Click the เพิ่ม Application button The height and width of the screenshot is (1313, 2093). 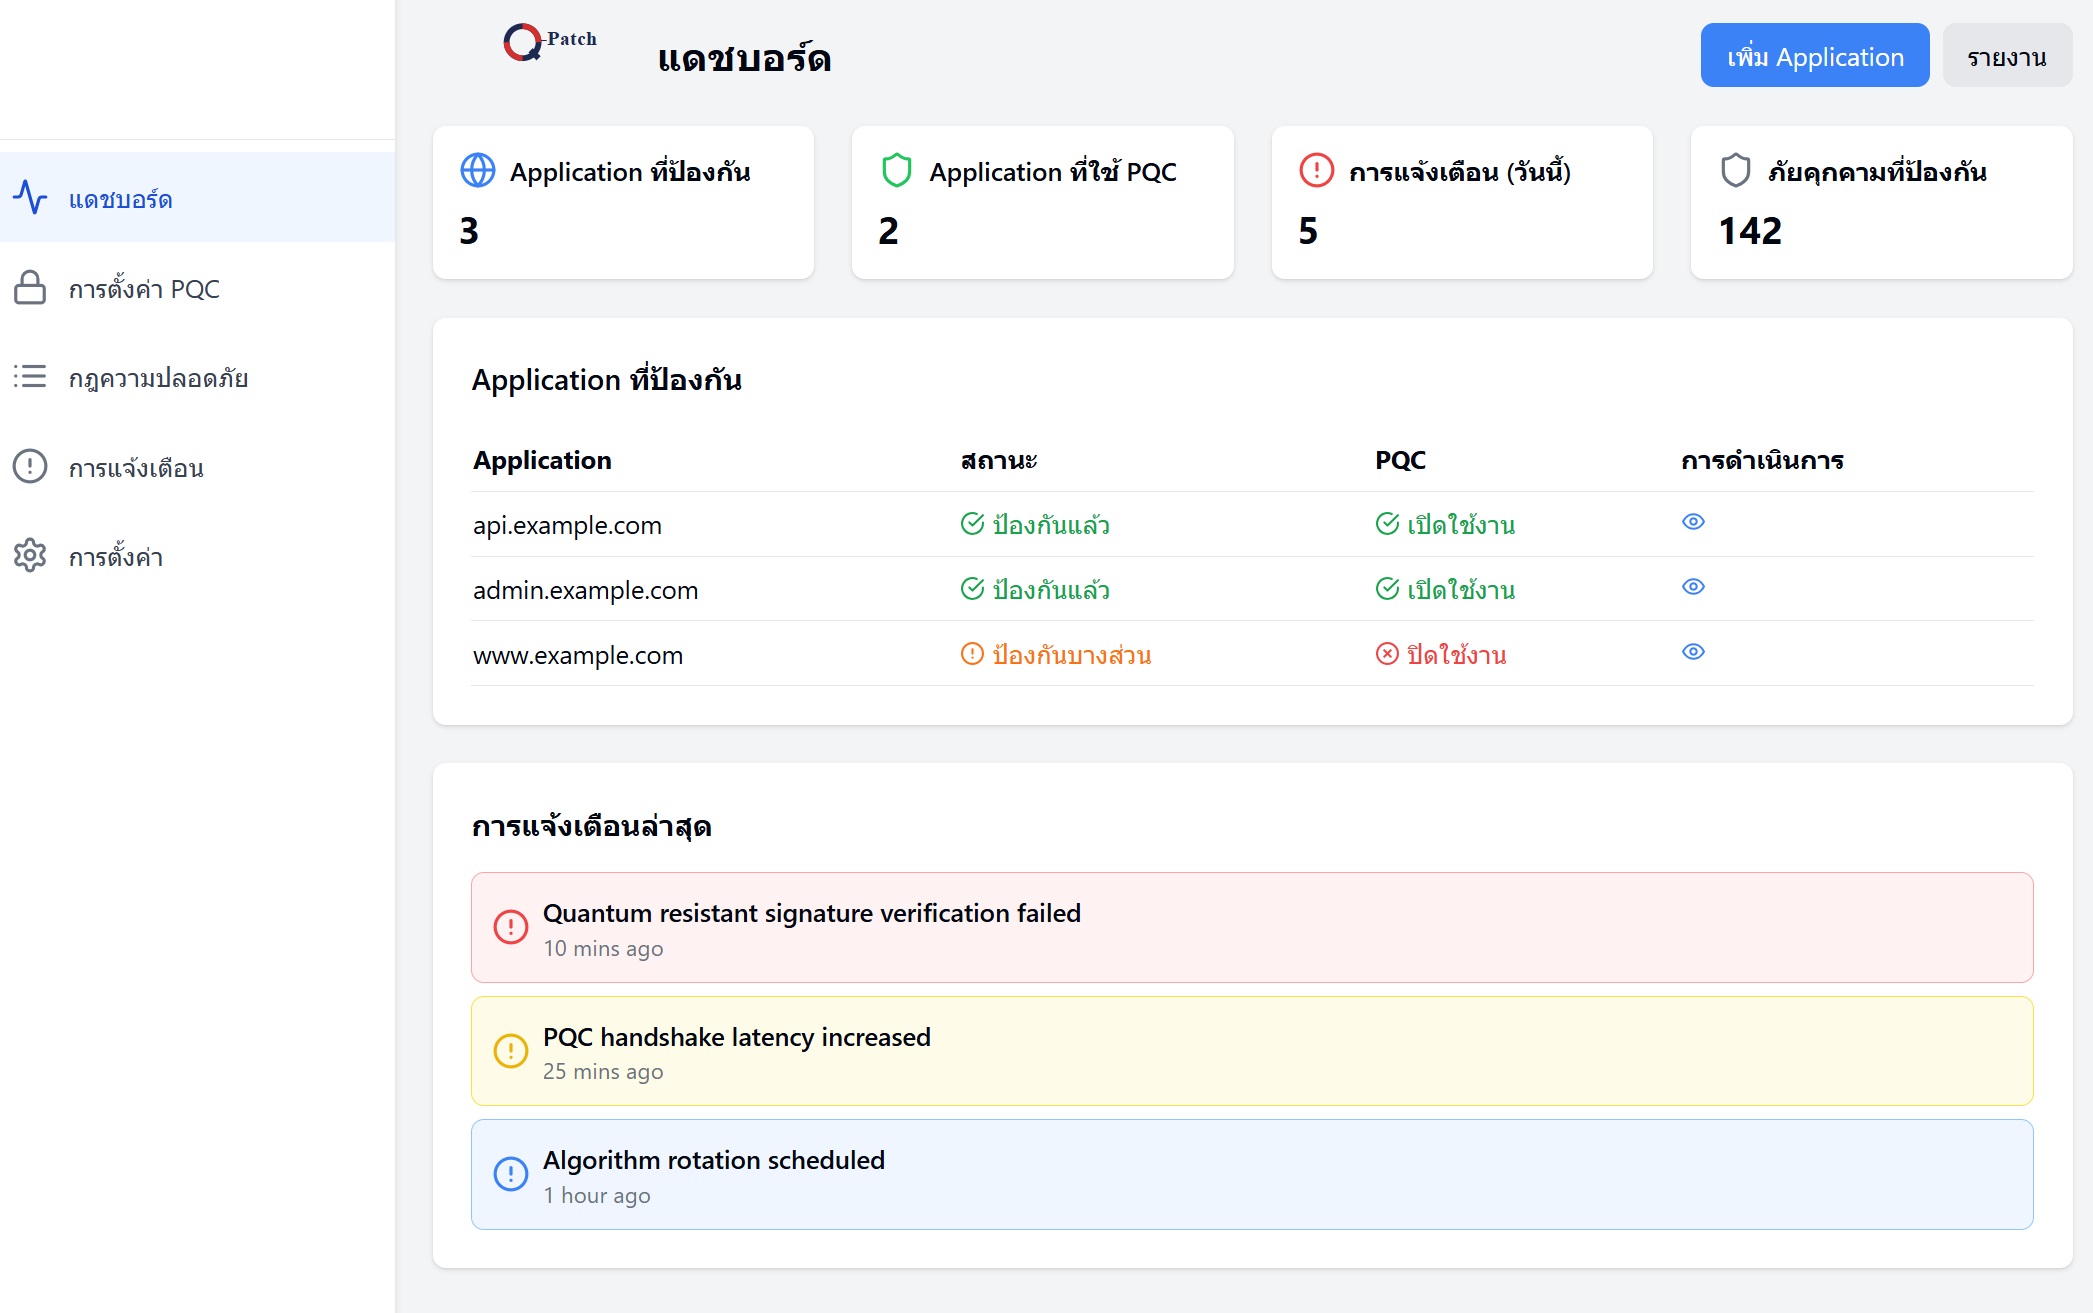point(1814,56)
